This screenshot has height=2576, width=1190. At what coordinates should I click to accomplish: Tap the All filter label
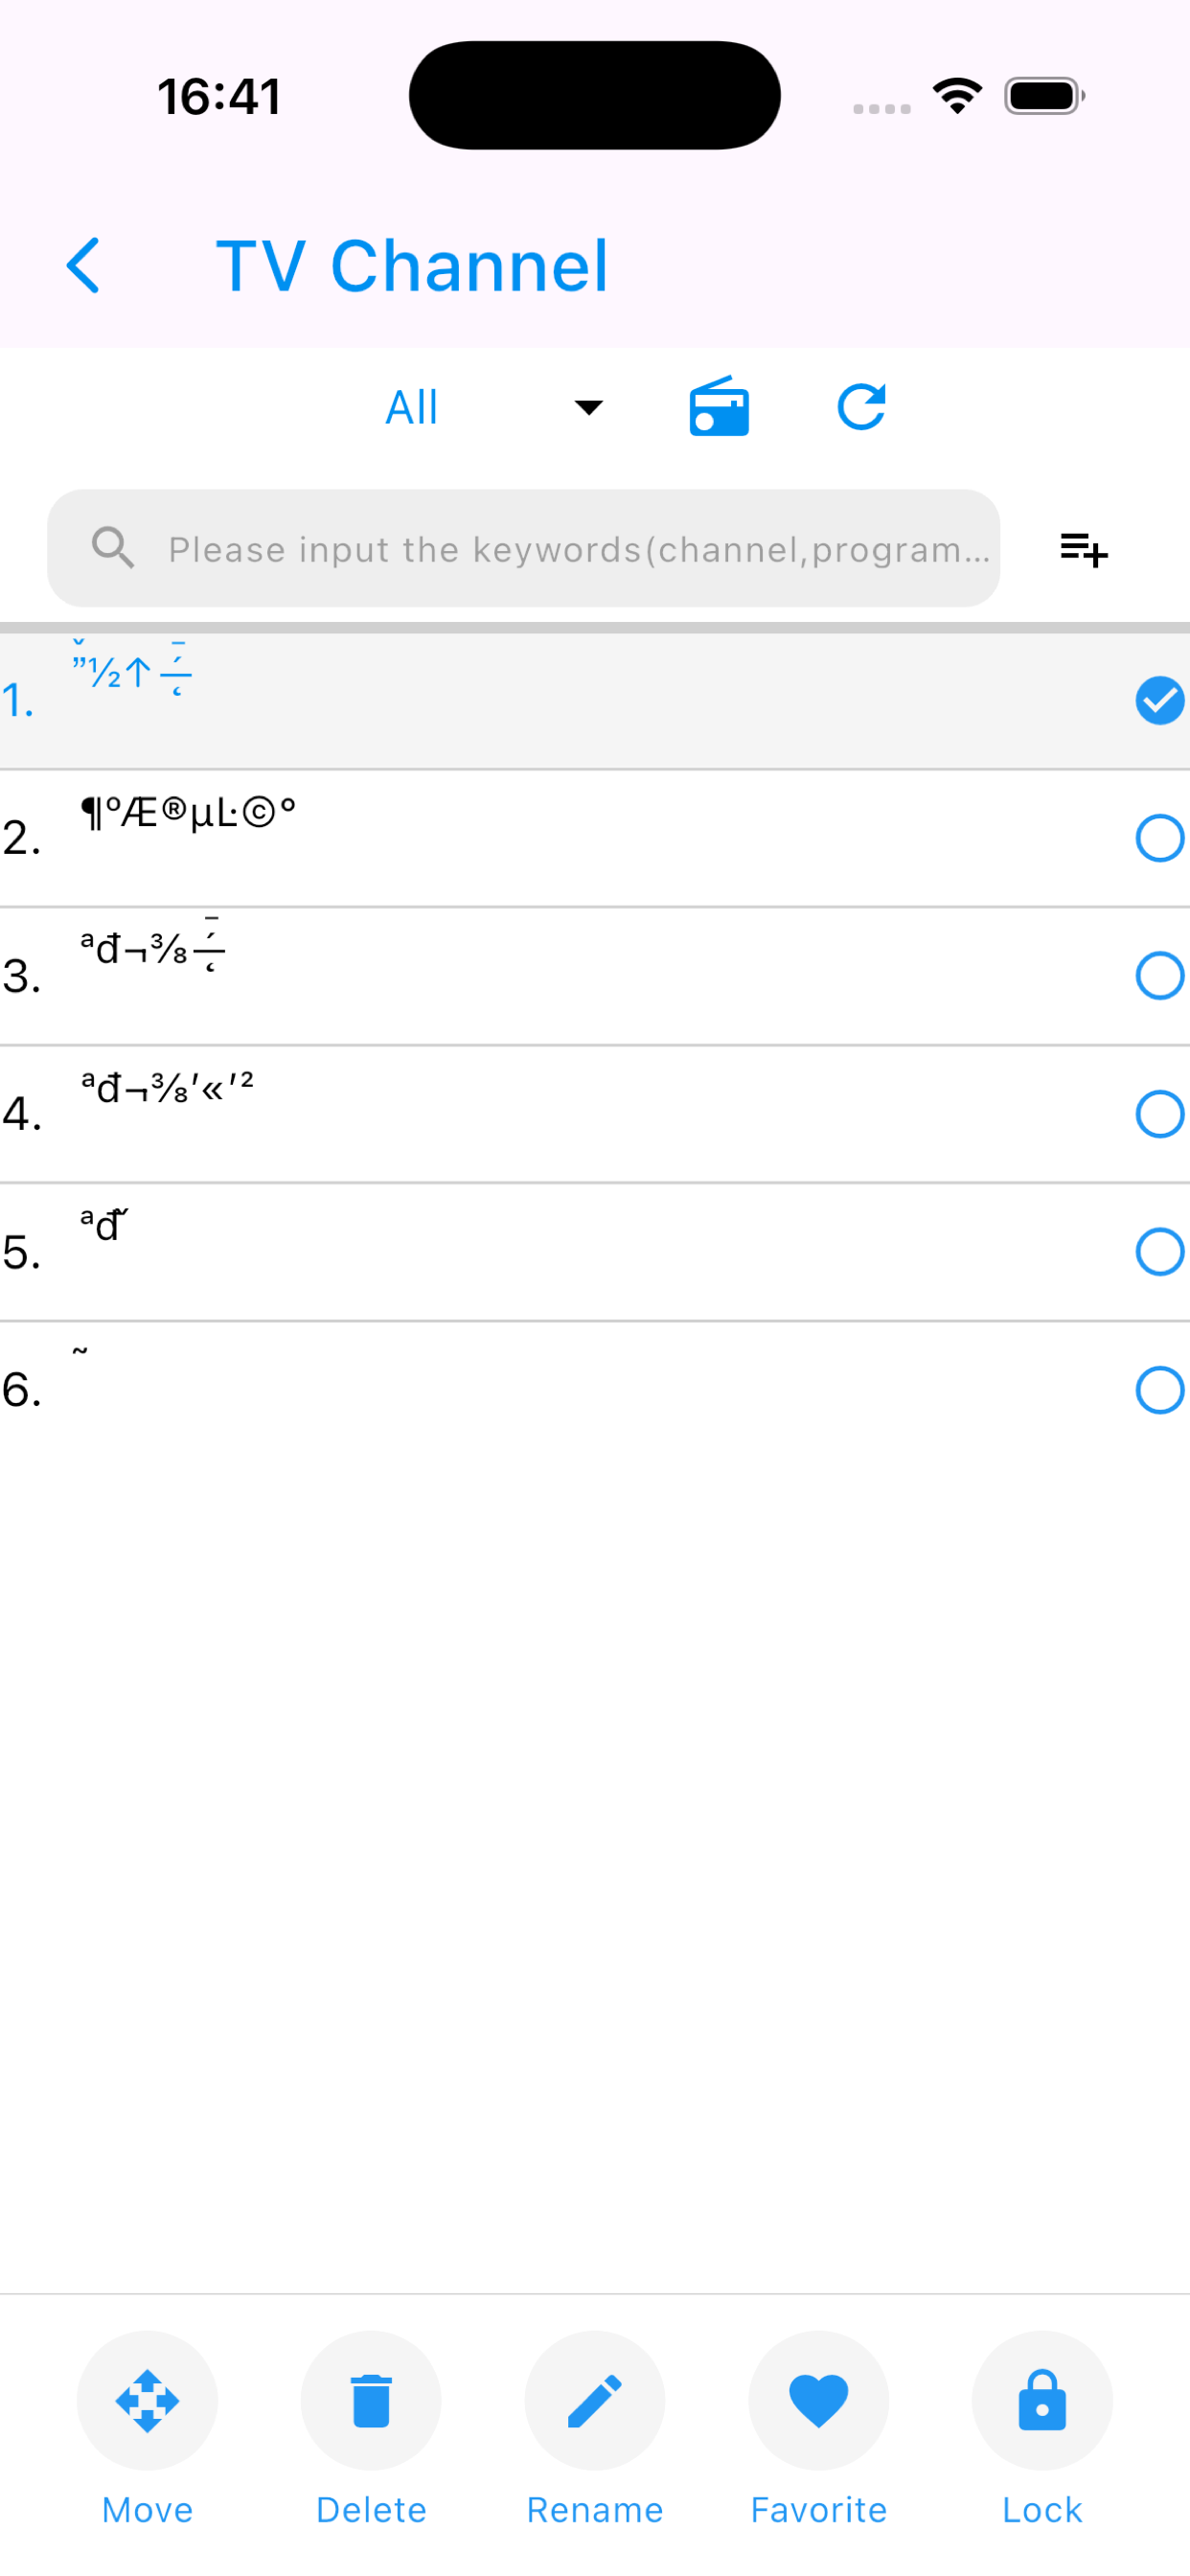click(x=412, y=408)
